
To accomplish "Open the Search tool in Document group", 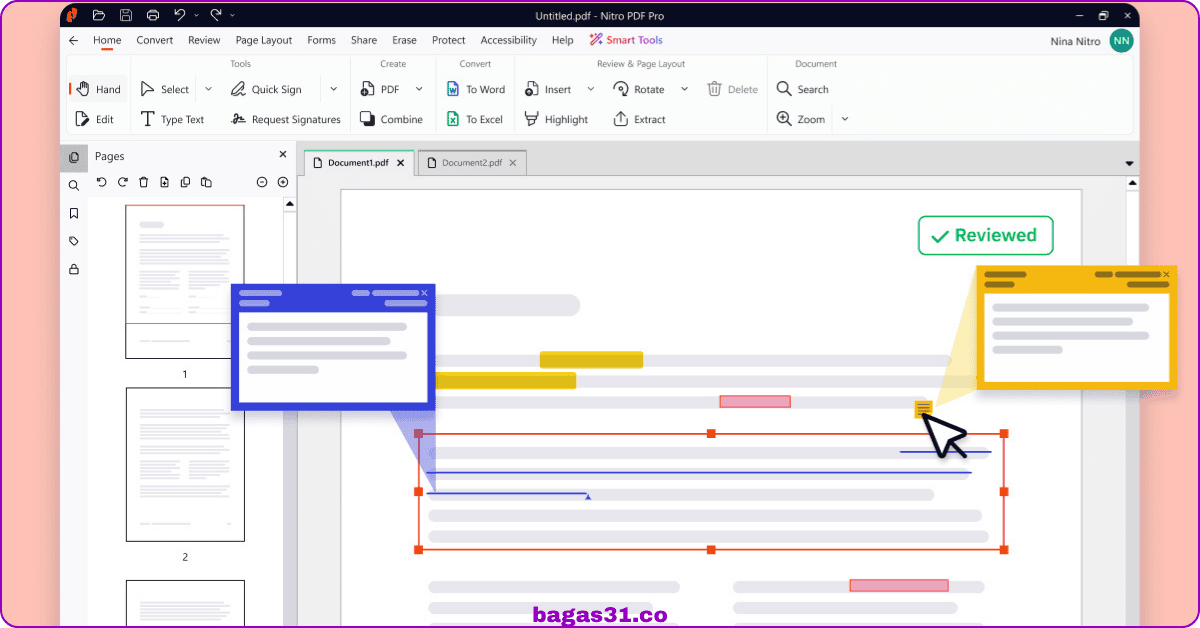I will point(803,89).
